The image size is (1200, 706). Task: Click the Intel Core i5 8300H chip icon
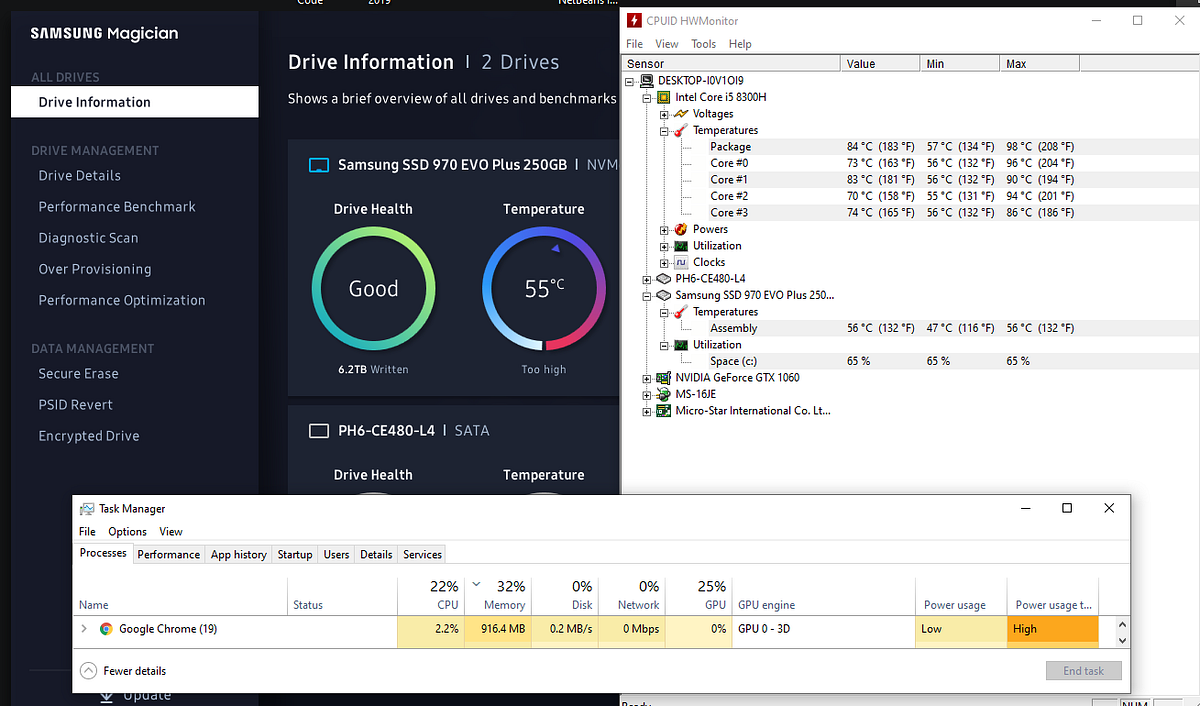pos(662,97)
